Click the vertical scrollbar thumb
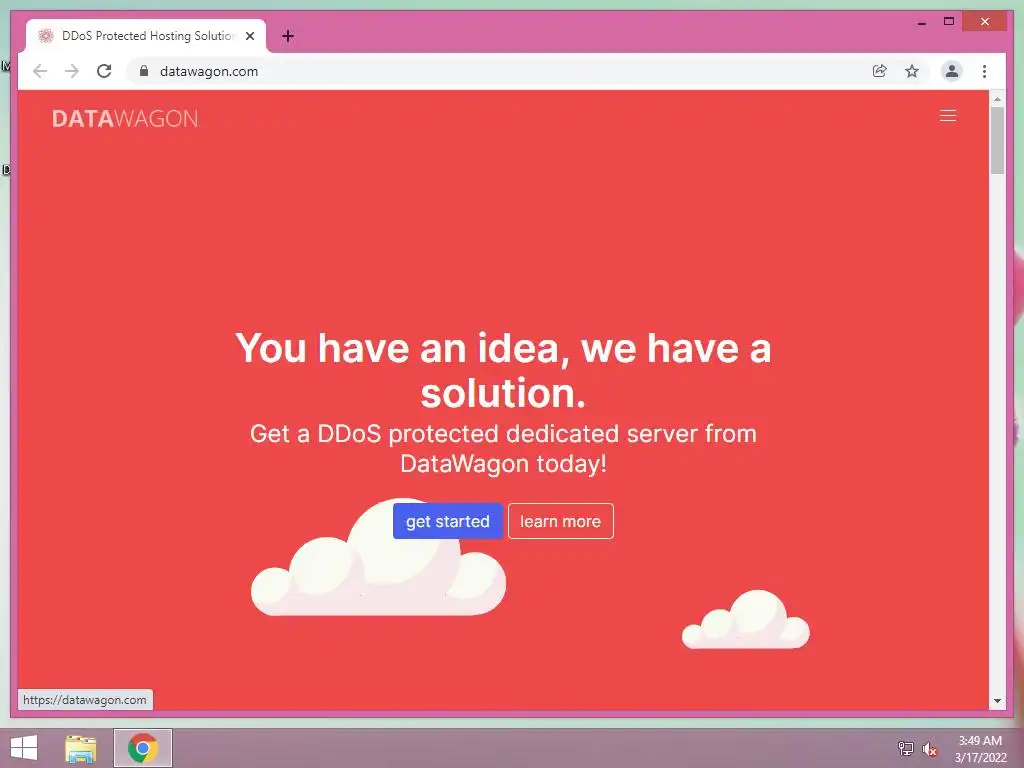1024x768 pixels. pos(997,140)
